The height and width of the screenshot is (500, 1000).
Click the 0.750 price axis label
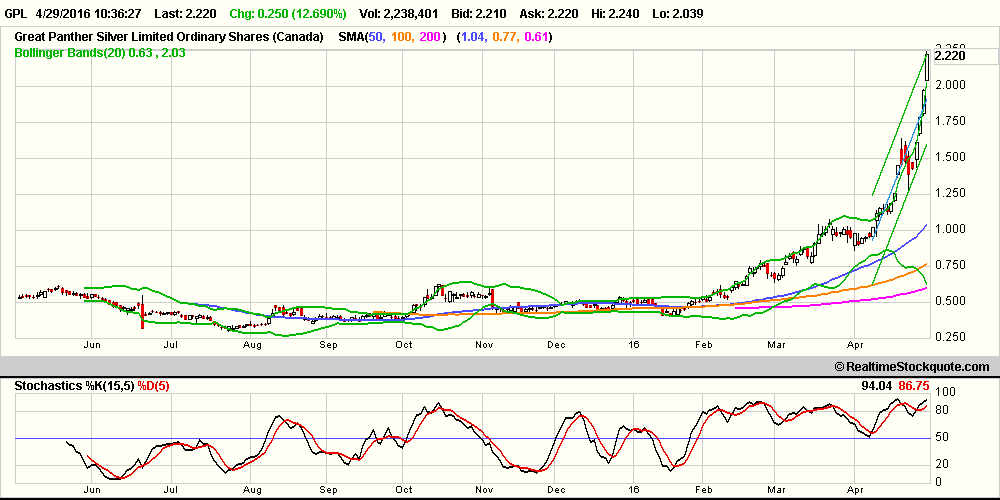(x=949, y=265)
